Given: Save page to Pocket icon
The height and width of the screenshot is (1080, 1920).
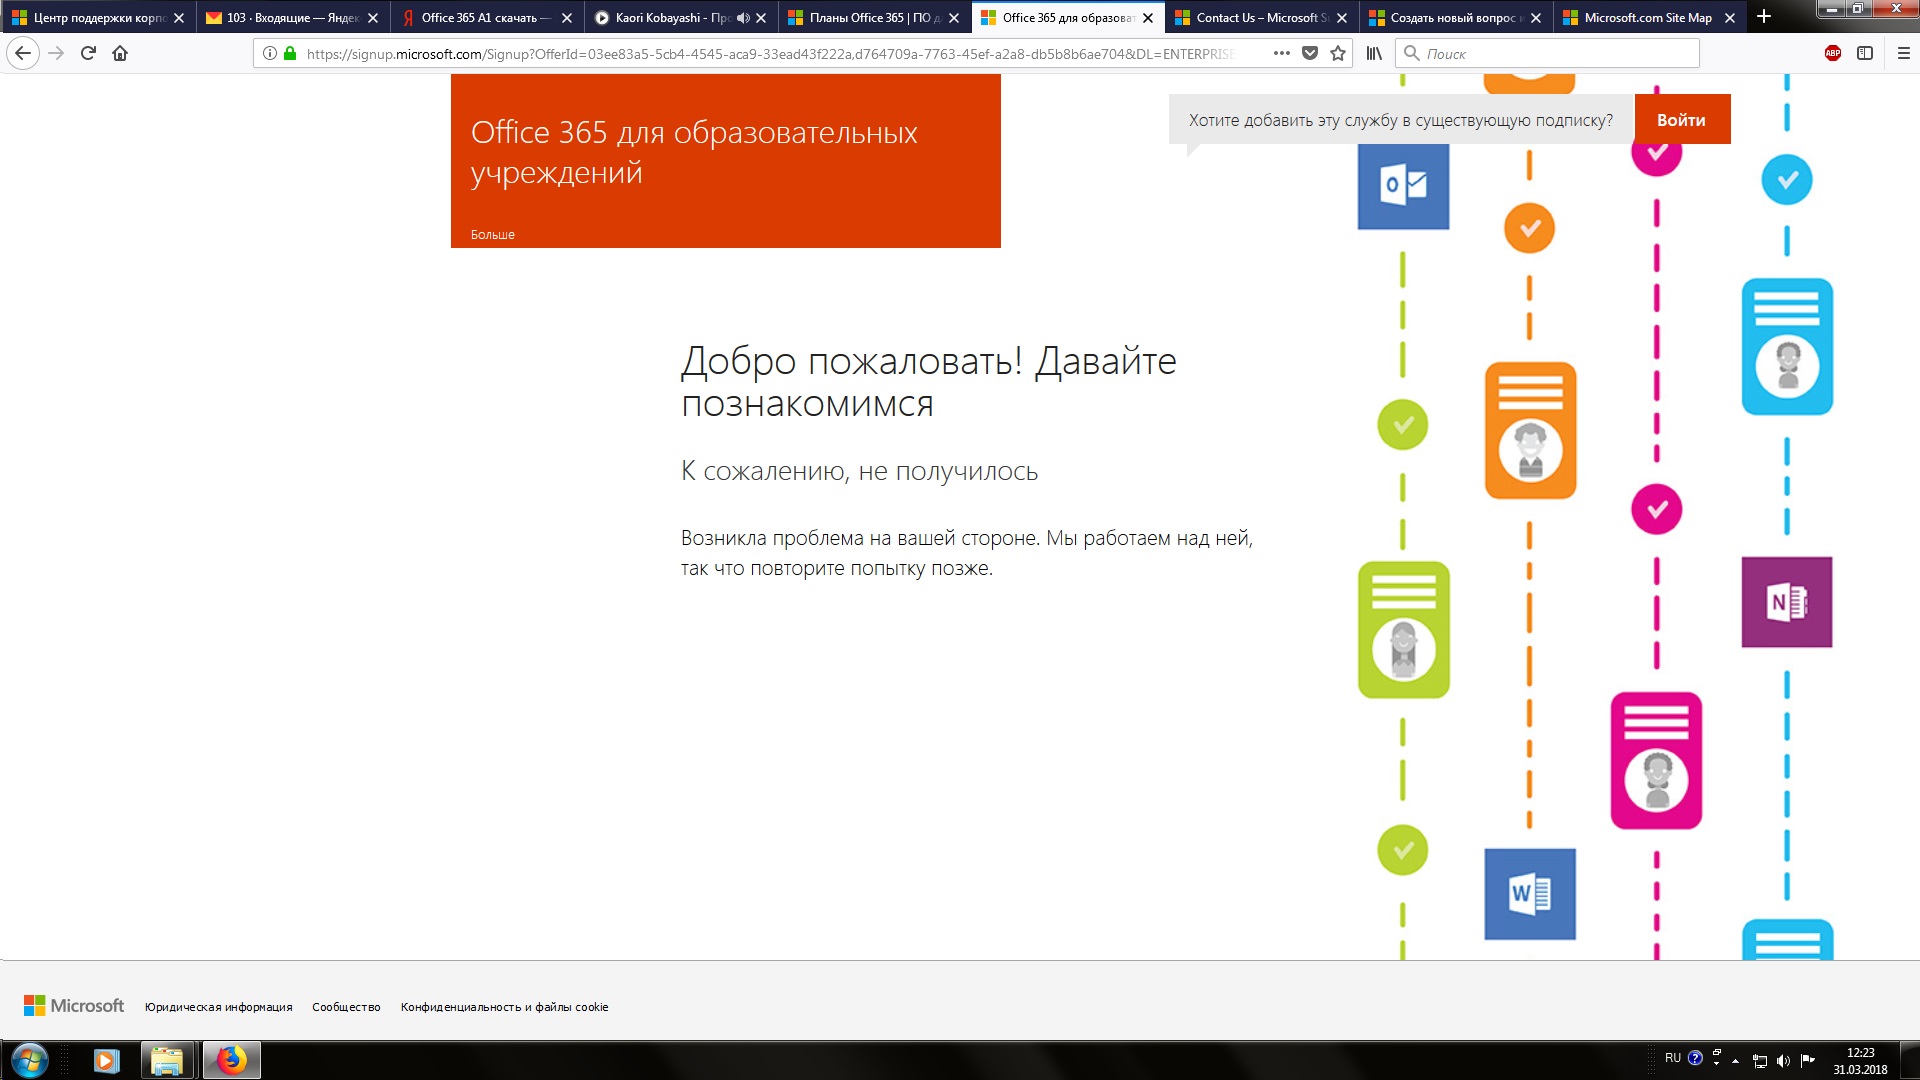Looking at the screenshot, I should 1310,53.
